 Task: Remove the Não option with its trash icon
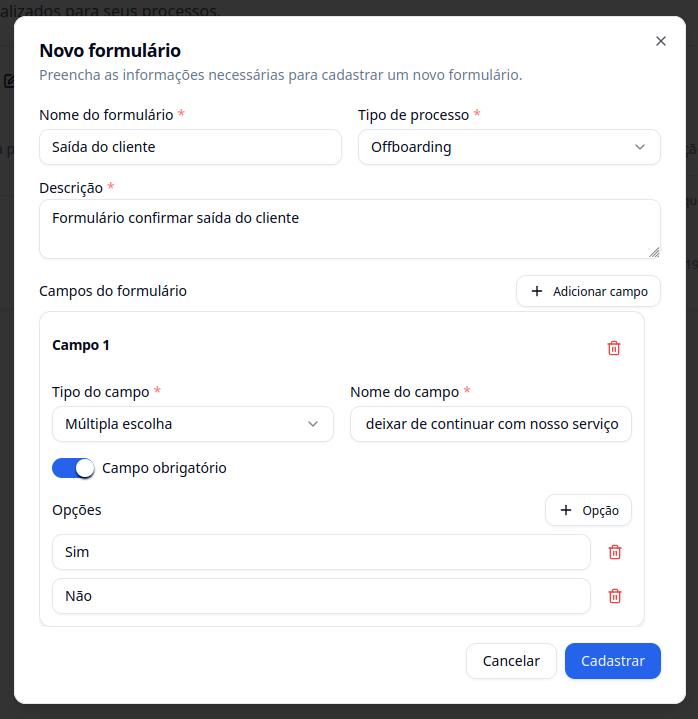click(x=615, y=596)
